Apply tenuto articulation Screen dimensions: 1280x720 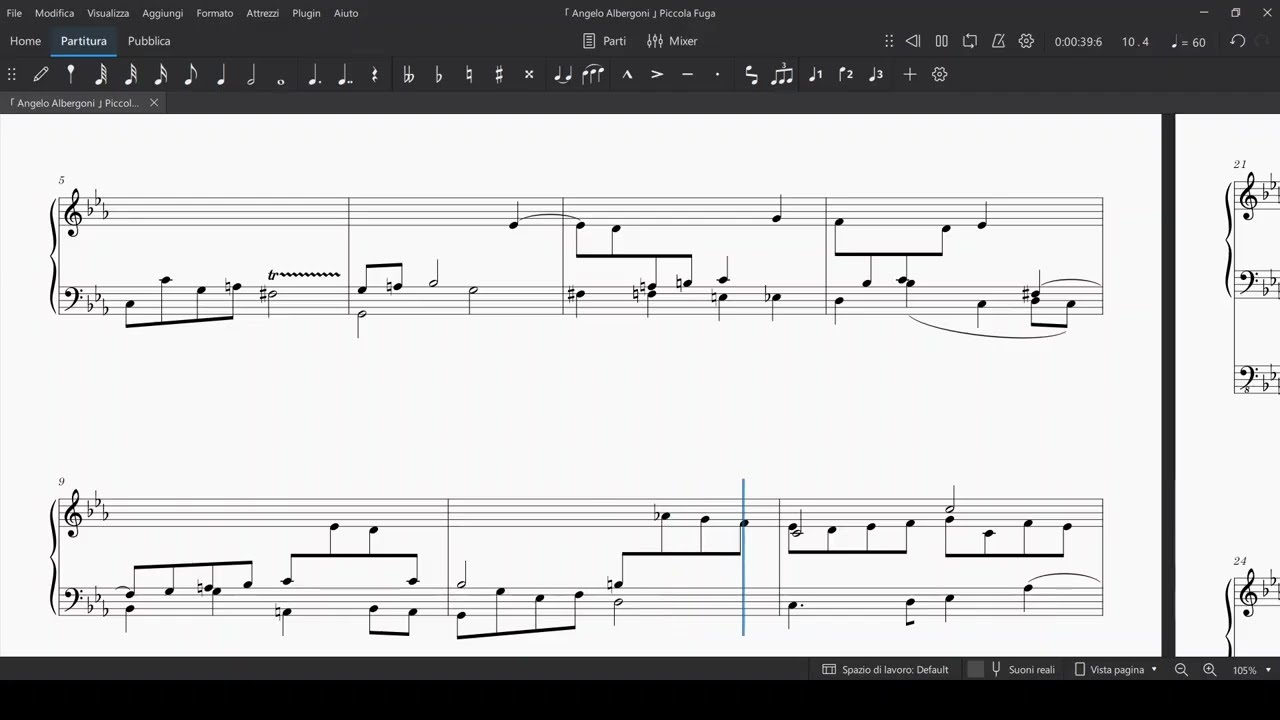pos(687,74)
